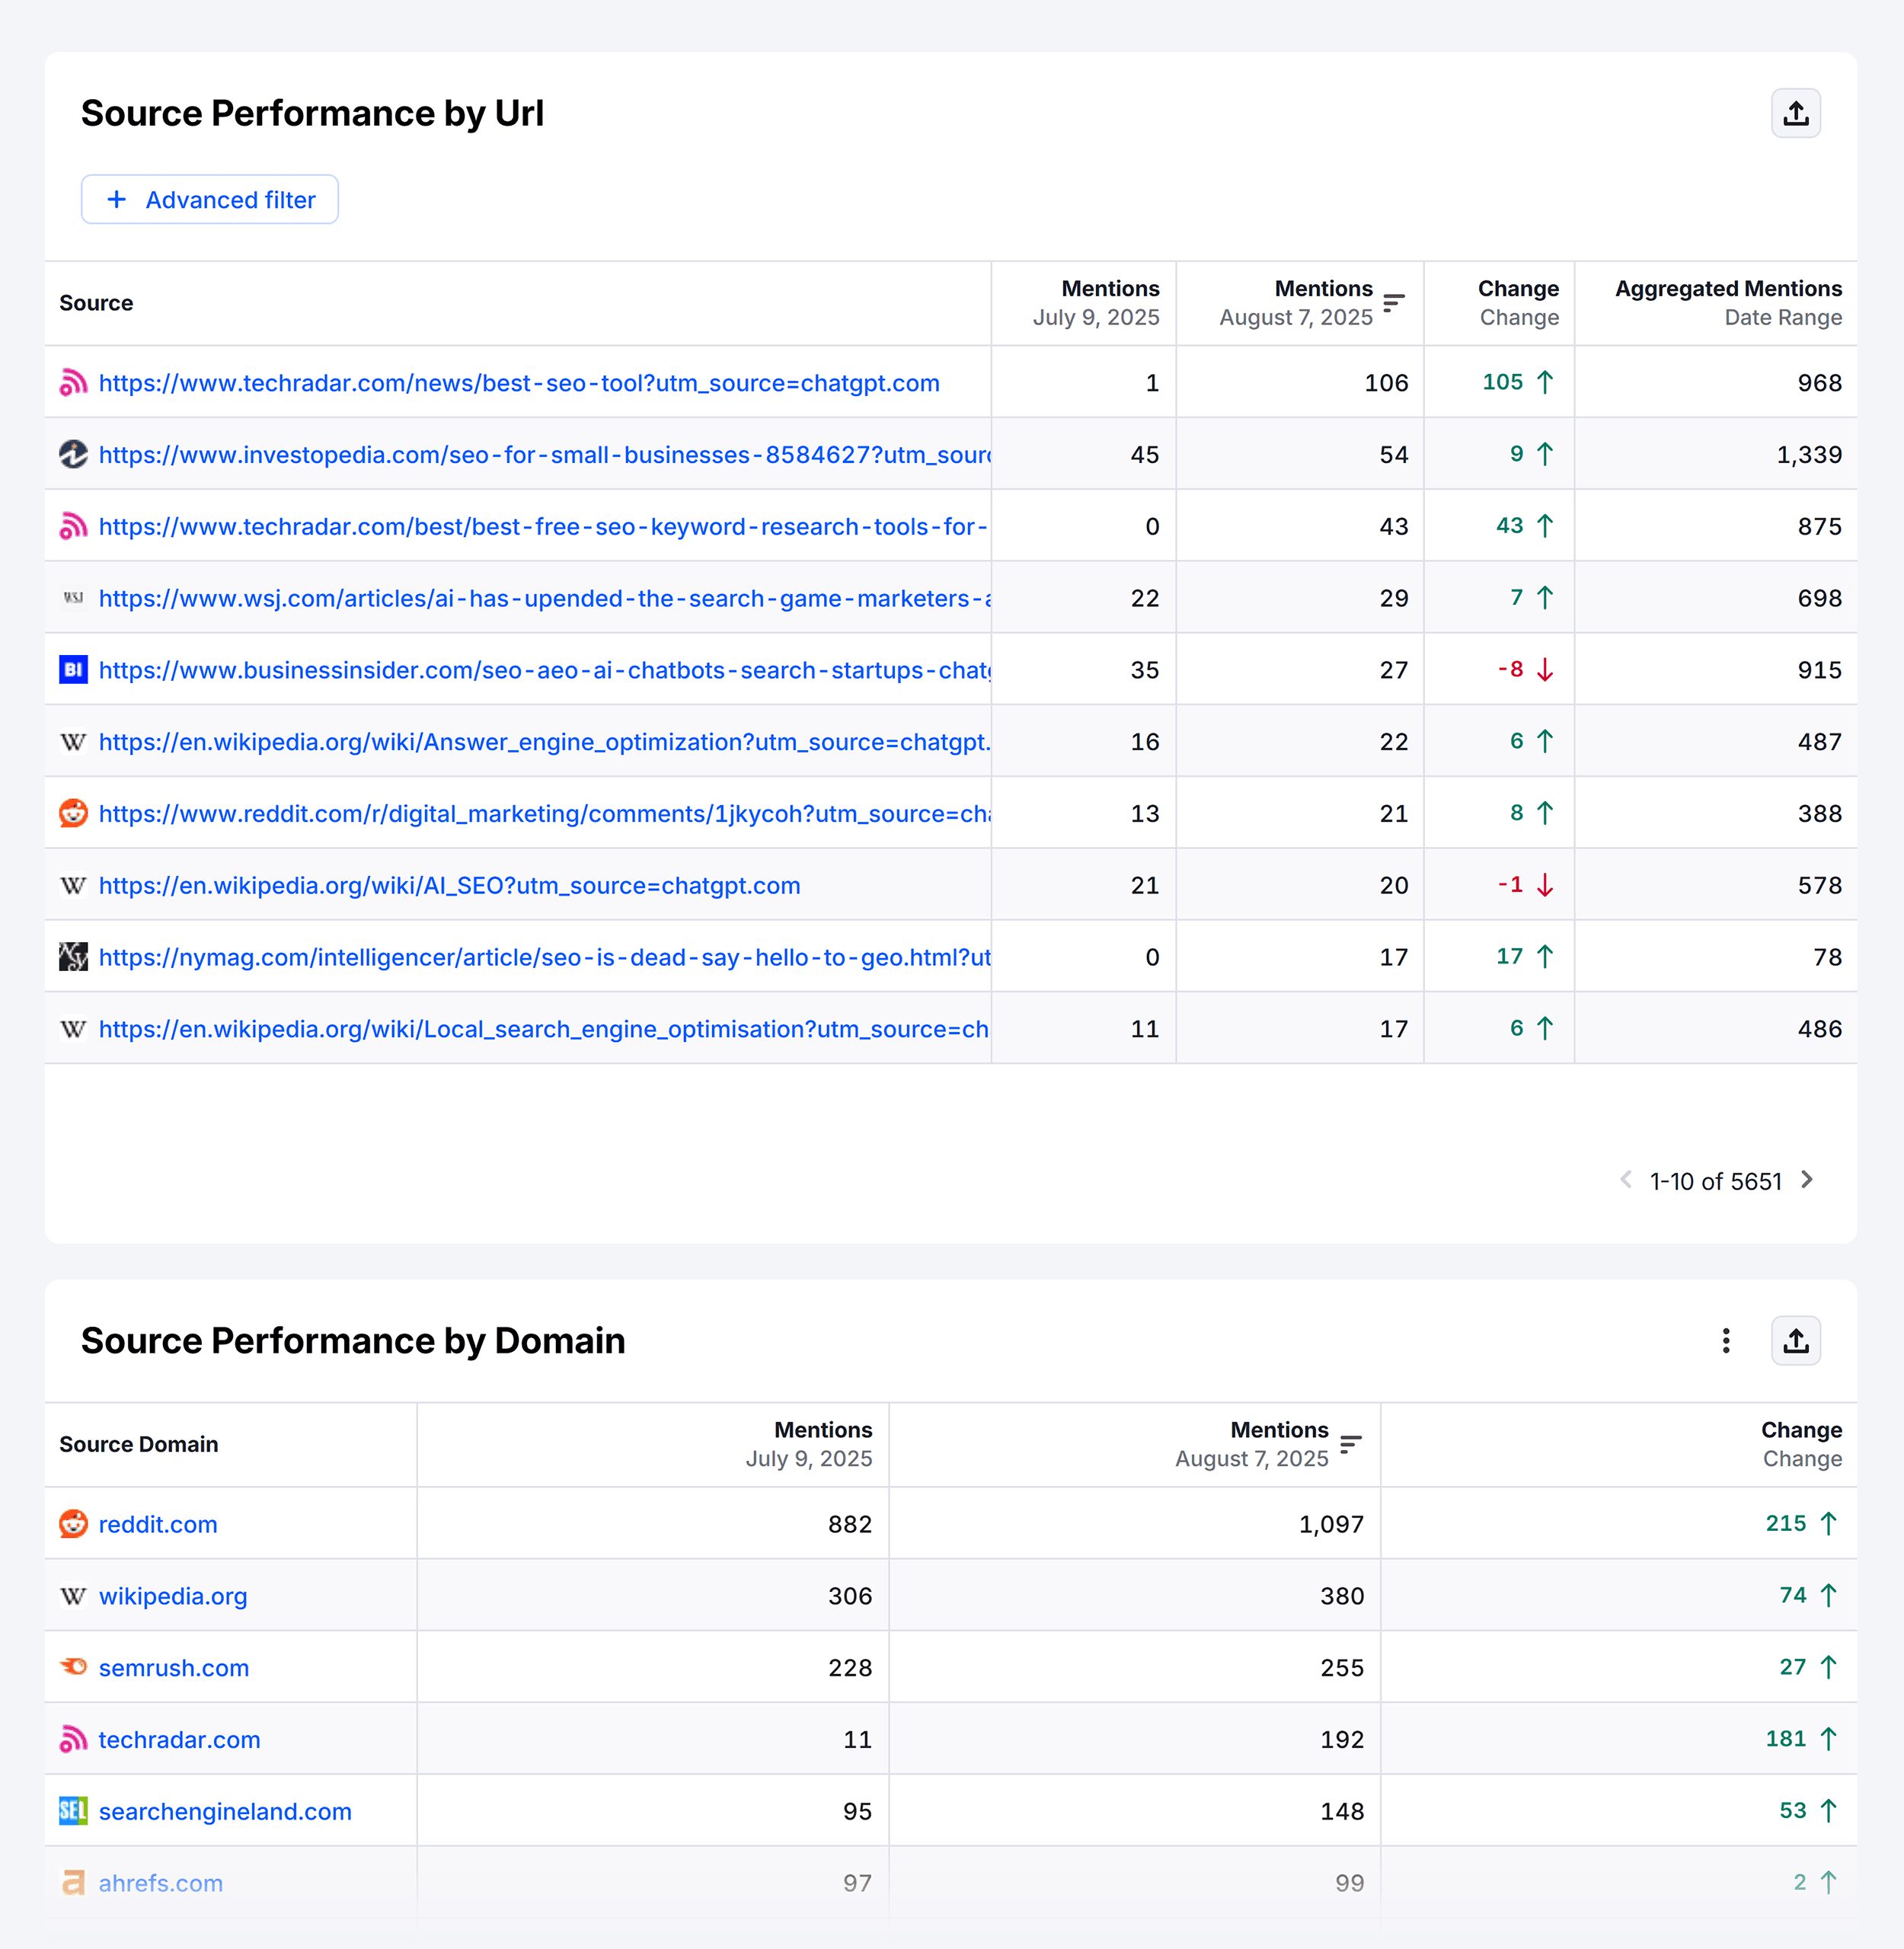Viewport: 1904px width, 1949px height.
Task: Open the Advanced filter
Action: point(209,199)
